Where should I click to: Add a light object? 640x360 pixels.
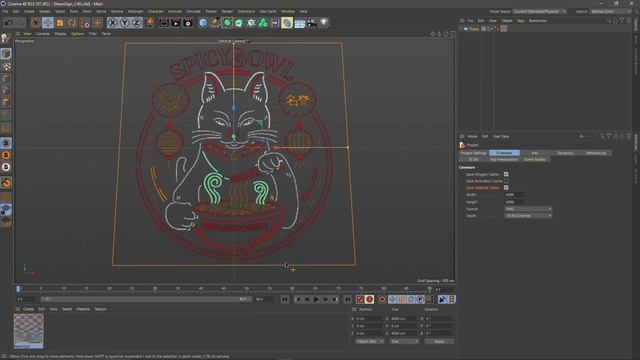click(324, 23)
